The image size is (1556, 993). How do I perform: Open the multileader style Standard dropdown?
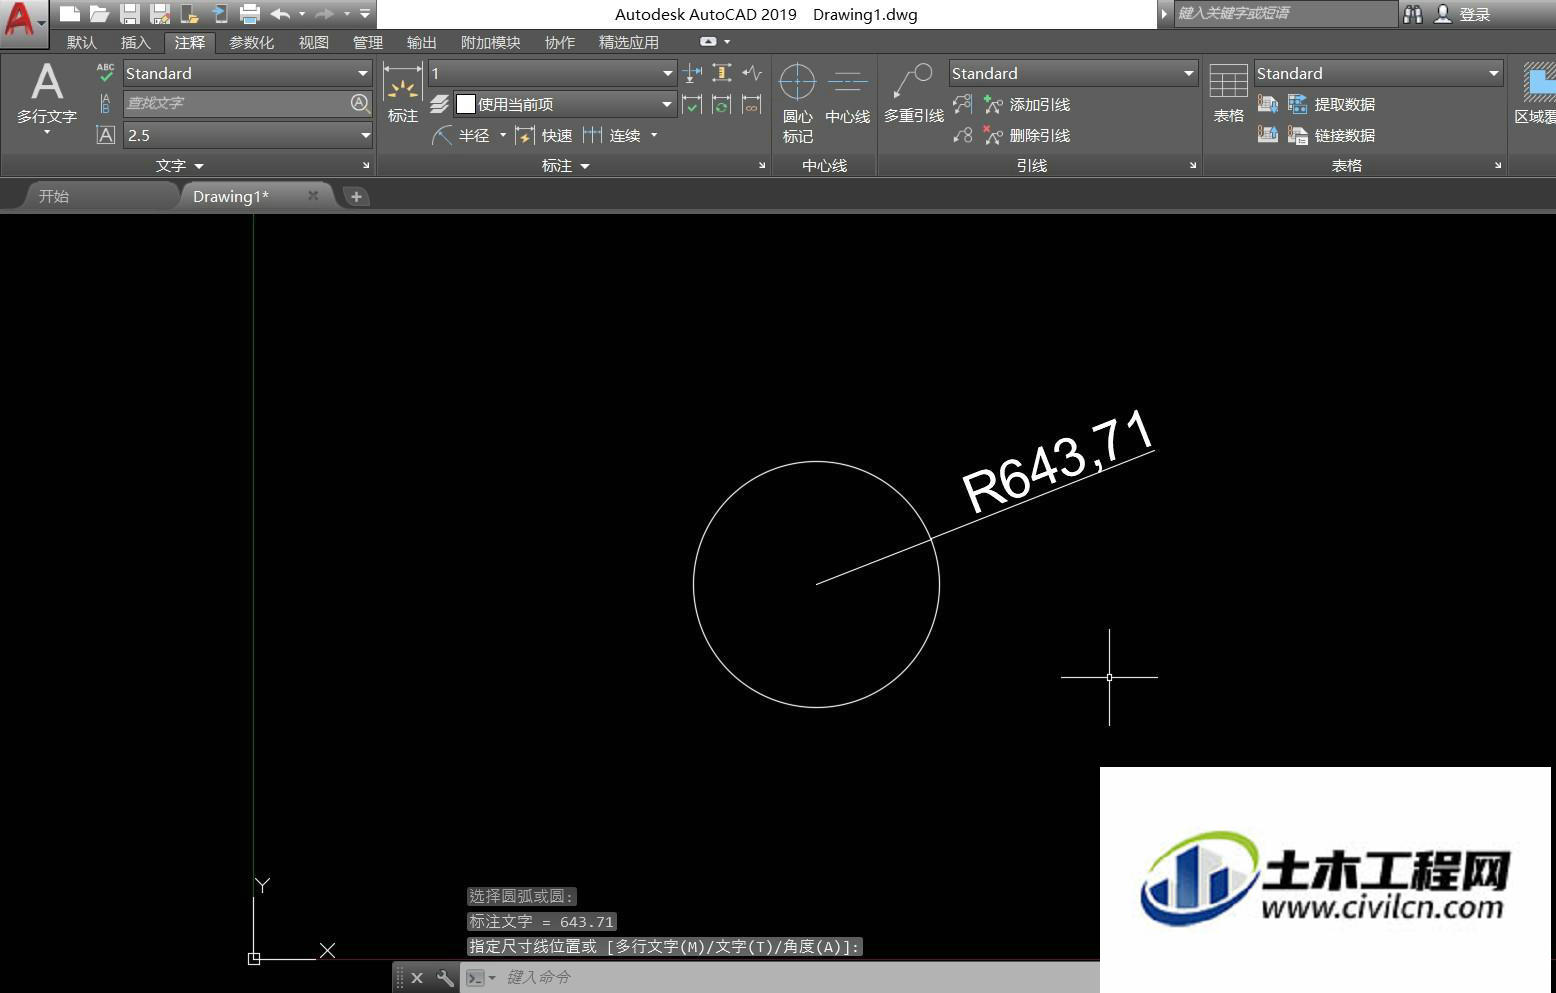tap(1188, 73)
